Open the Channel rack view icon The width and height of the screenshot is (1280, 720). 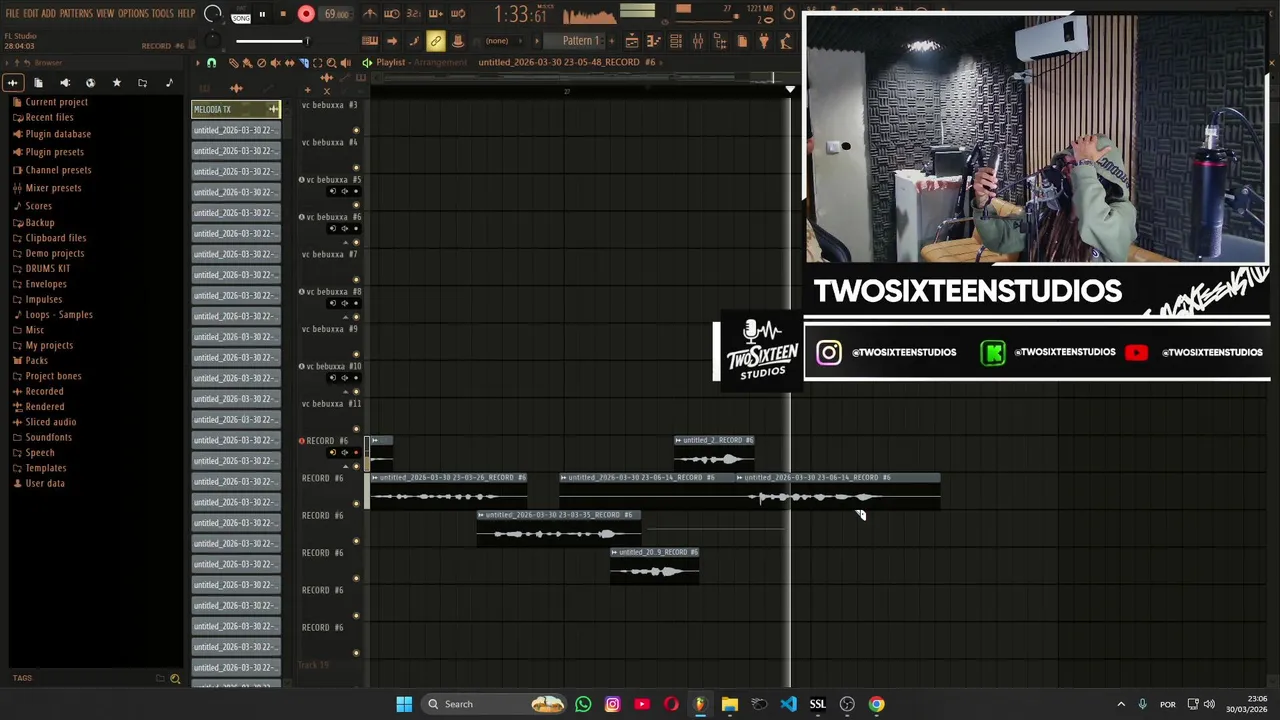[x=676, y=41]
